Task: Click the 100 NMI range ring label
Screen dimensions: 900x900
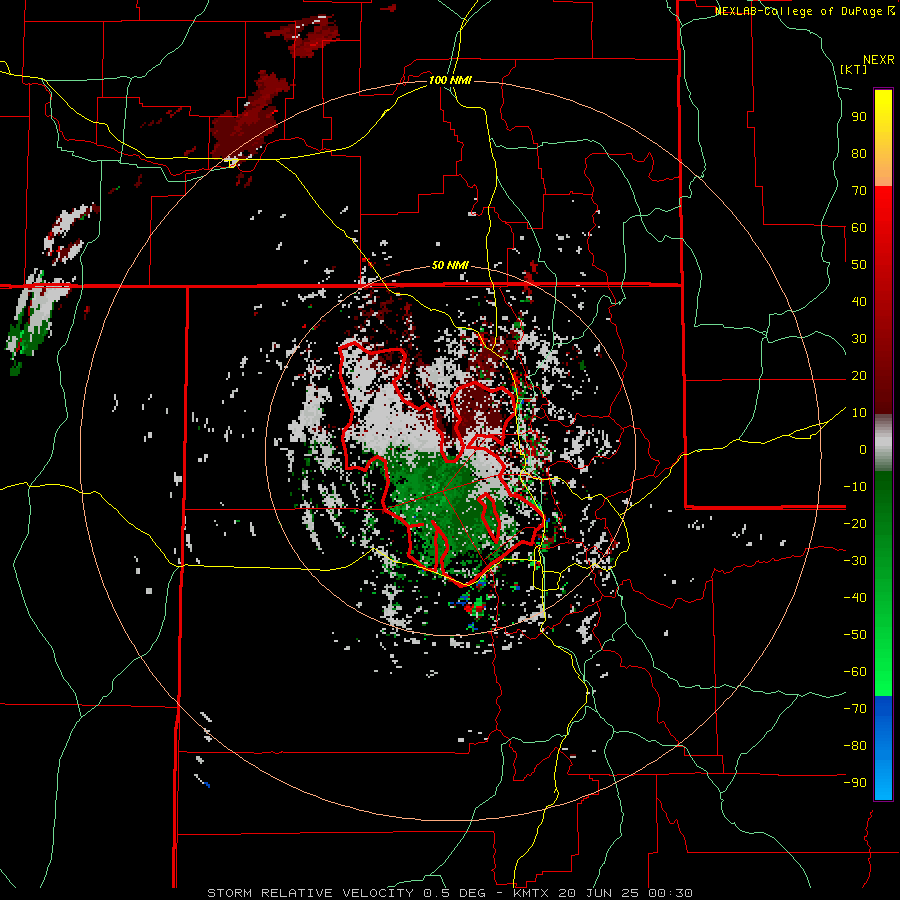Action: click(x=450, y=80)
